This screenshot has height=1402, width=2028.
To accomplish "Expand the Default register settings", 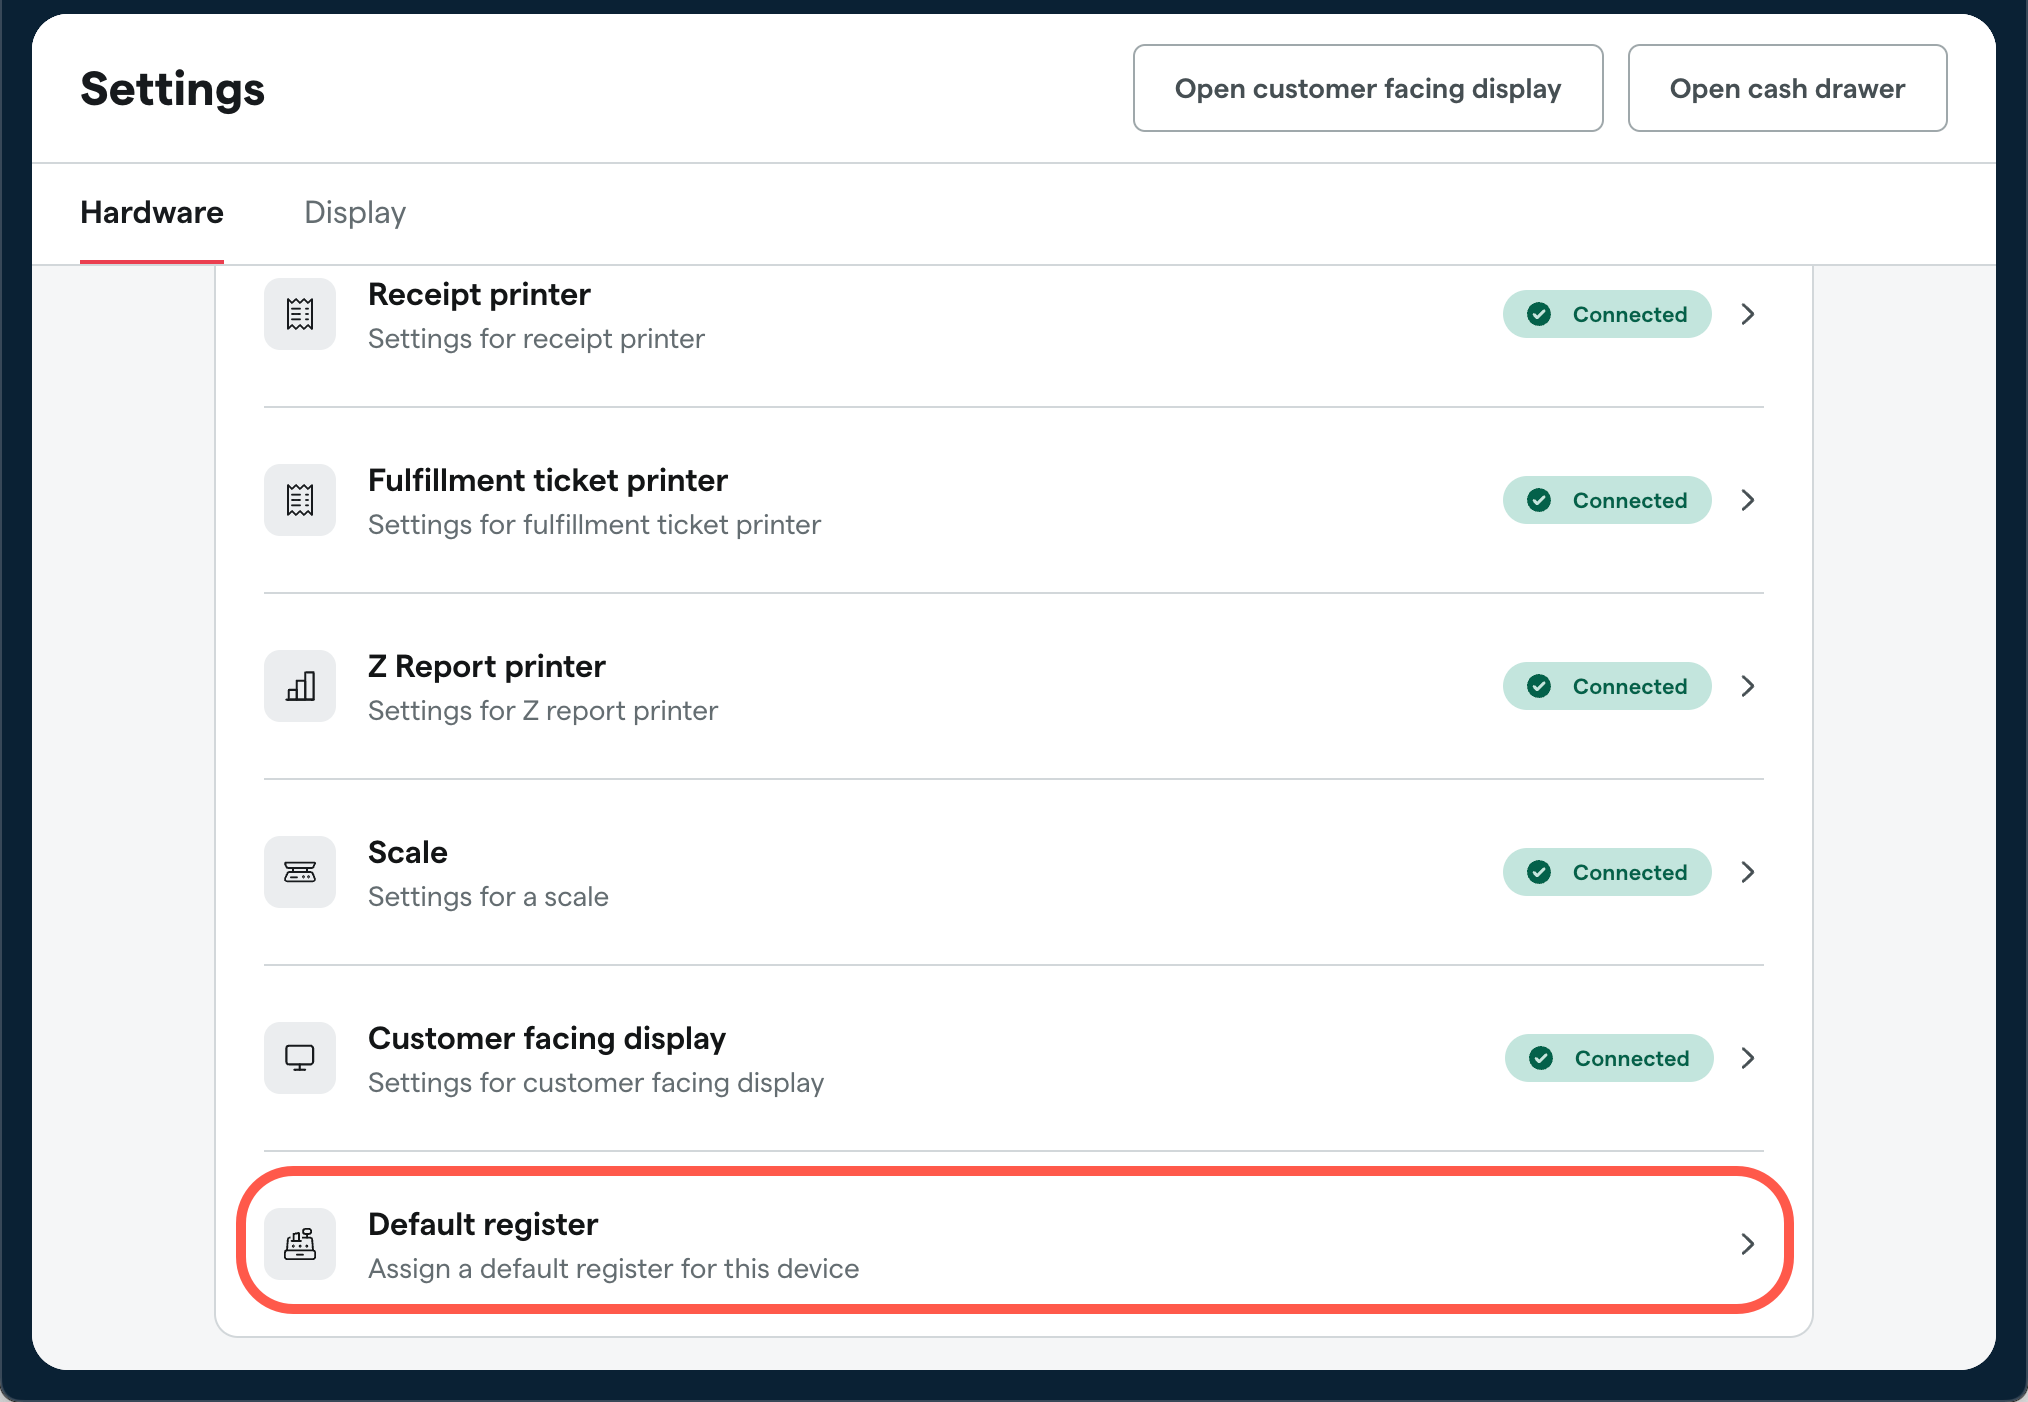I will [x=1748, y=1244].
